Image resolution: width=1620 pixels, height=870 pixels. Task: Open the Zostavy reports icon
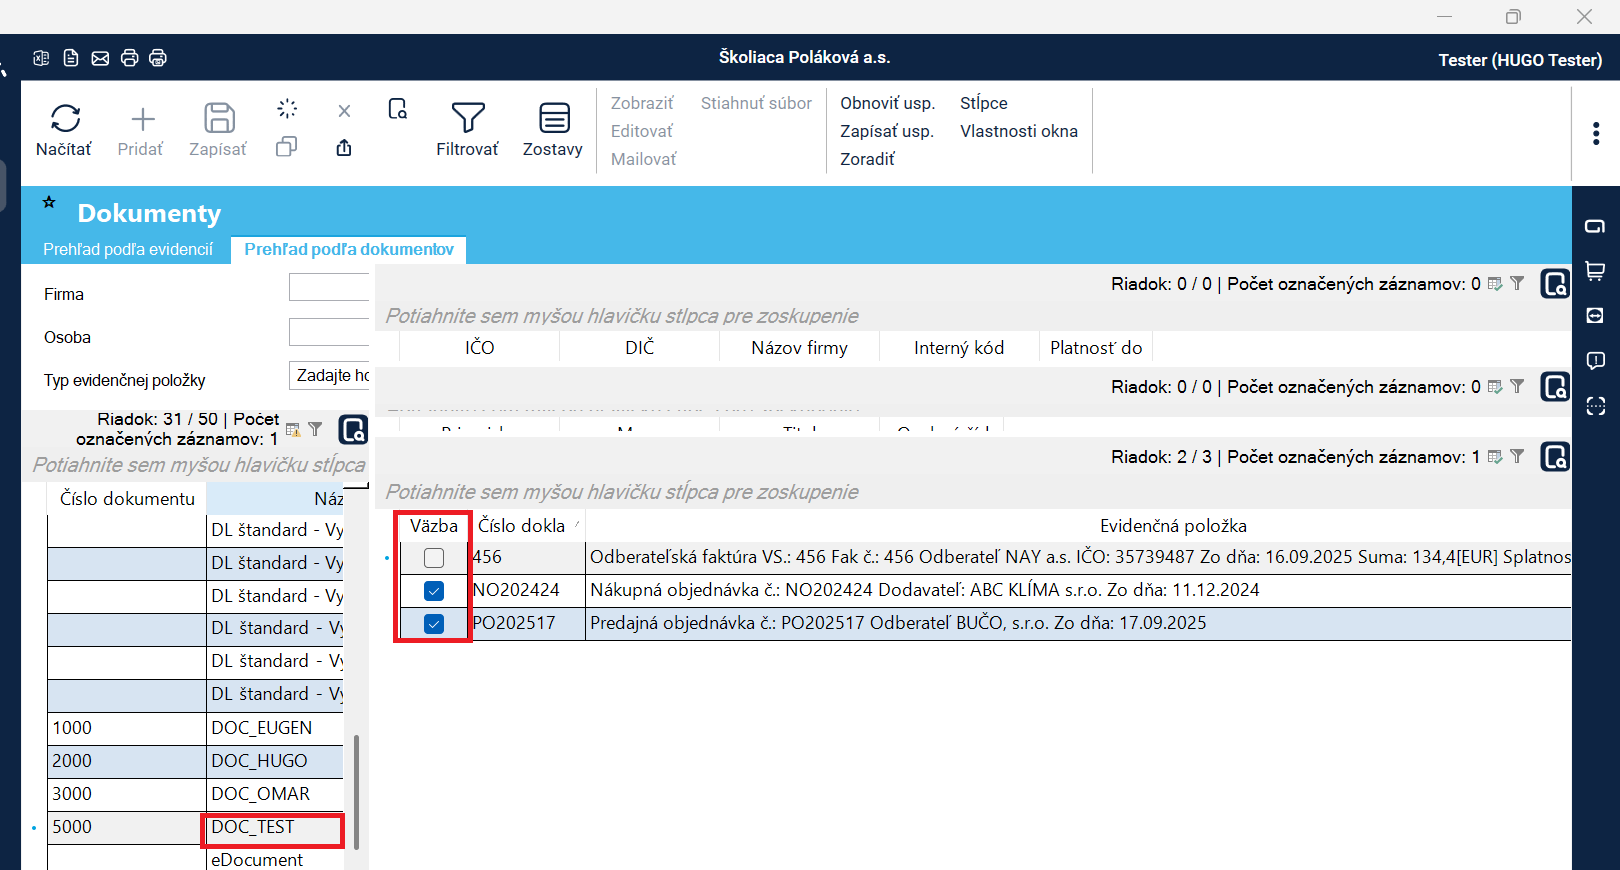click(553, 118)
